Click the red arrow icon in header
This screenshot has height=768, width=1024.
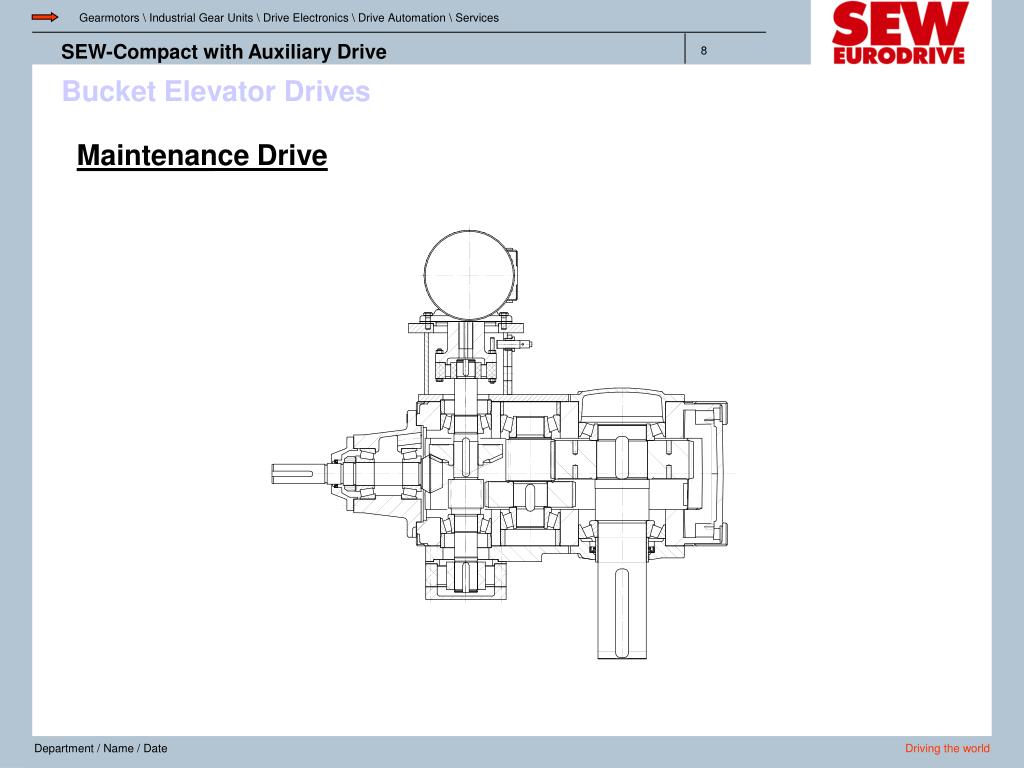pyautogui.click(x=45, y=17)
